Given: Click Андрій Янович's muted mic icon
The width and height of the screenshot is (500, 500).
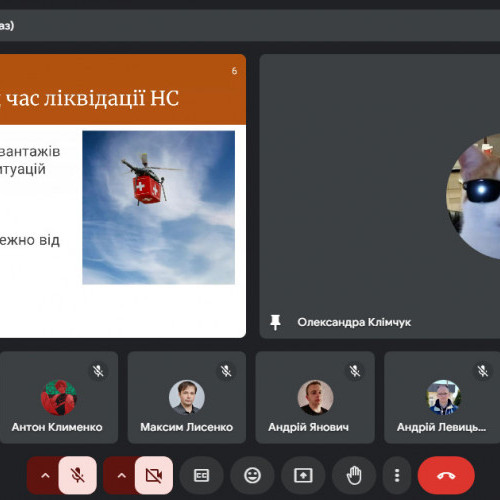Looking at the screenshot, I should coord(355,371).
